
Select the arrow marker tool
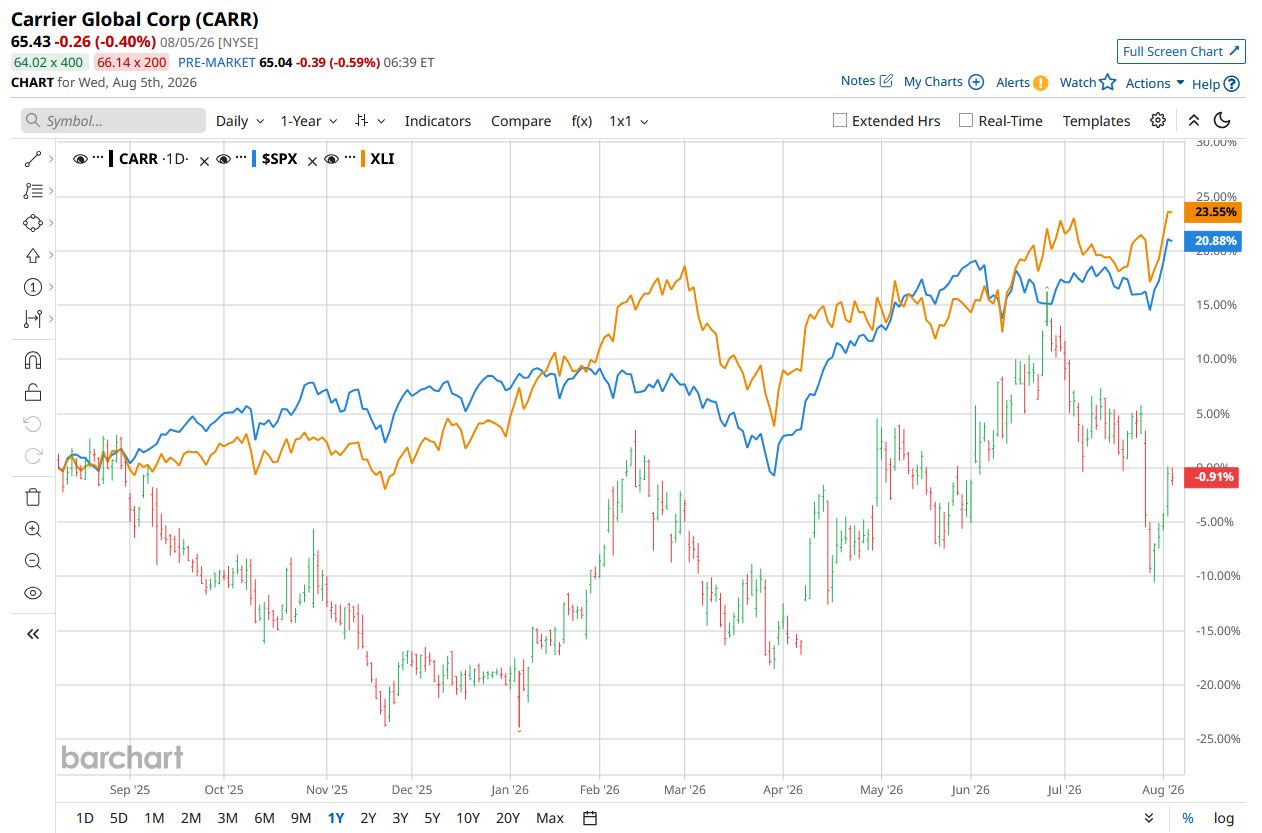click(32, 255)
